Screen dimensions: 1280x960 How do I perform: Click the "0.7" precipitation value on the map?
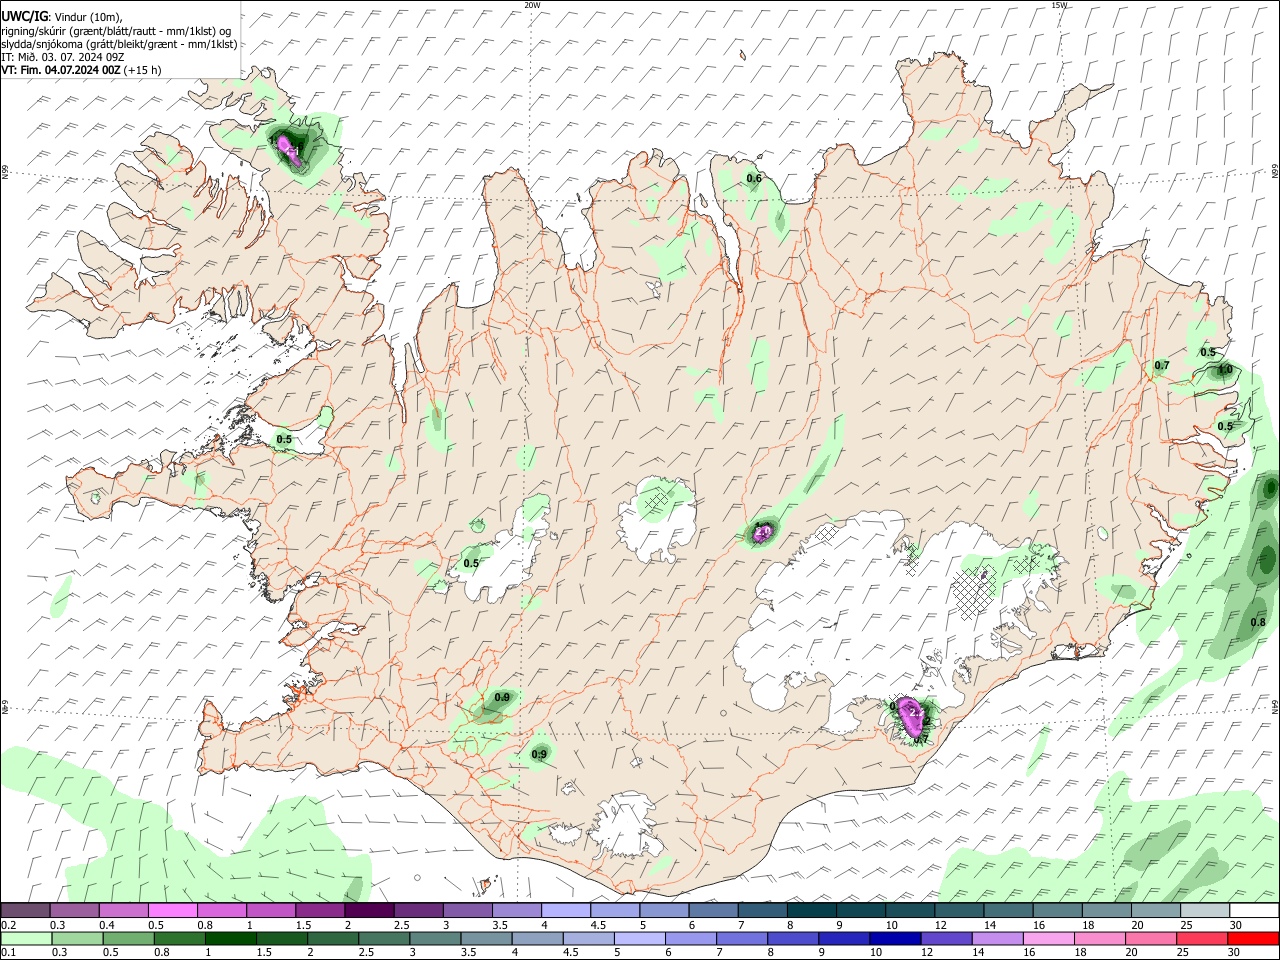click(x=1162, y=366)
